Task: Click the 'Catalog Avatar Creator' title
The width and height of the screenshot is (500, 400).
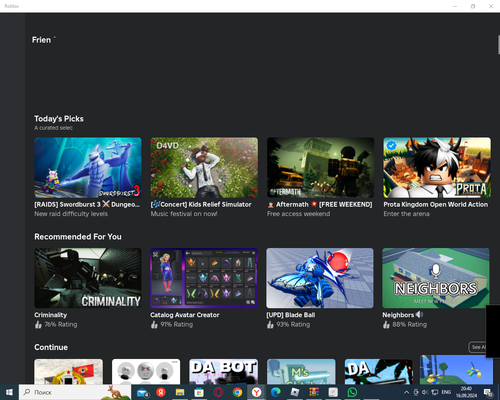Action: pyautogui.click(x=185, y=315)
